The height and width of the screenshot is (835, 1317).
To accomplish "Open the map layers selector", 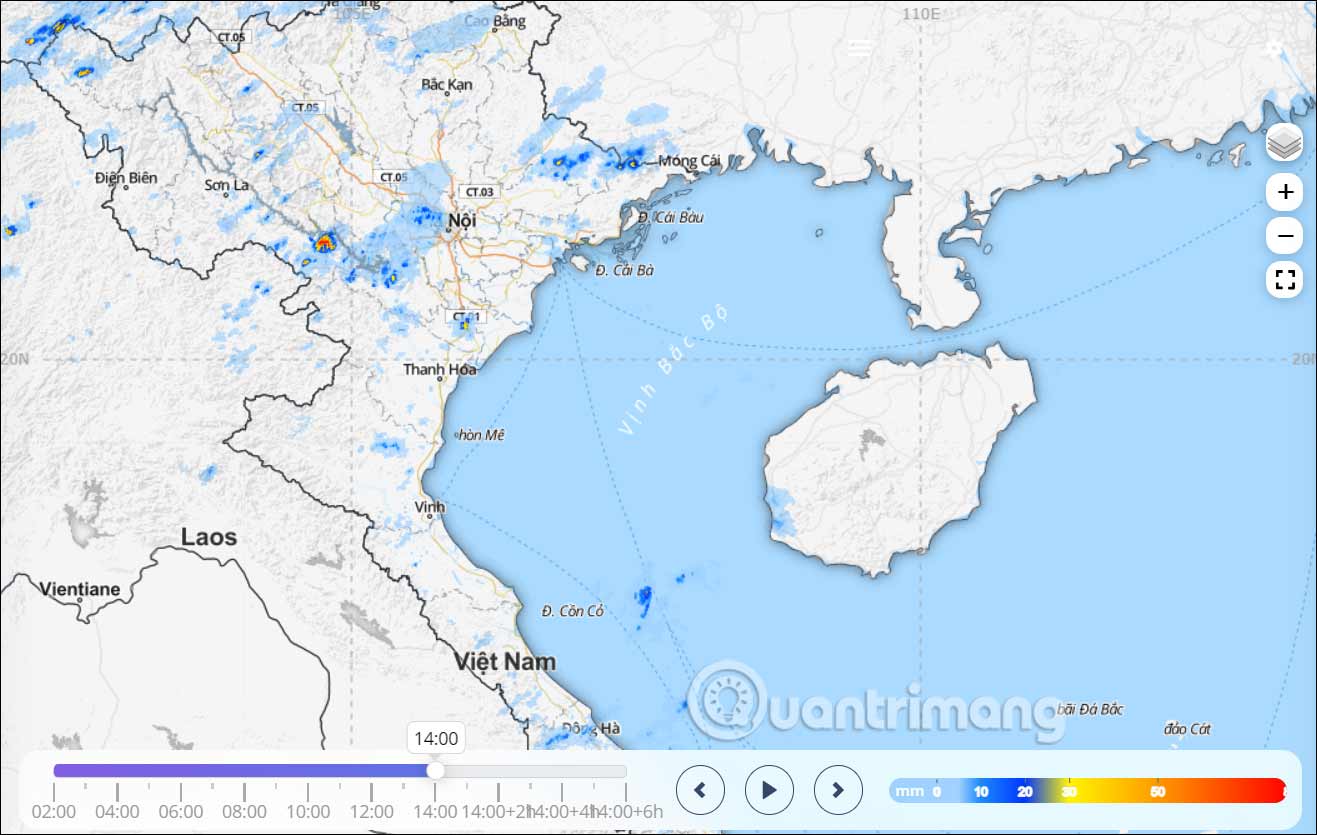I will coord(1284,143).
